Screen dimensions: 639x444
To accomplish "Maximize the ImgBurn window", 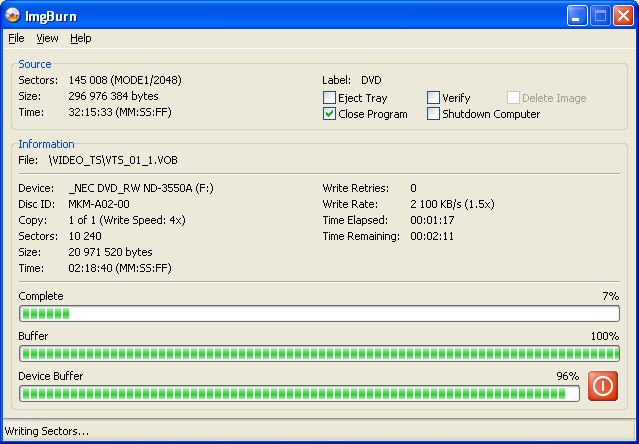I will (x=601, y=15).
